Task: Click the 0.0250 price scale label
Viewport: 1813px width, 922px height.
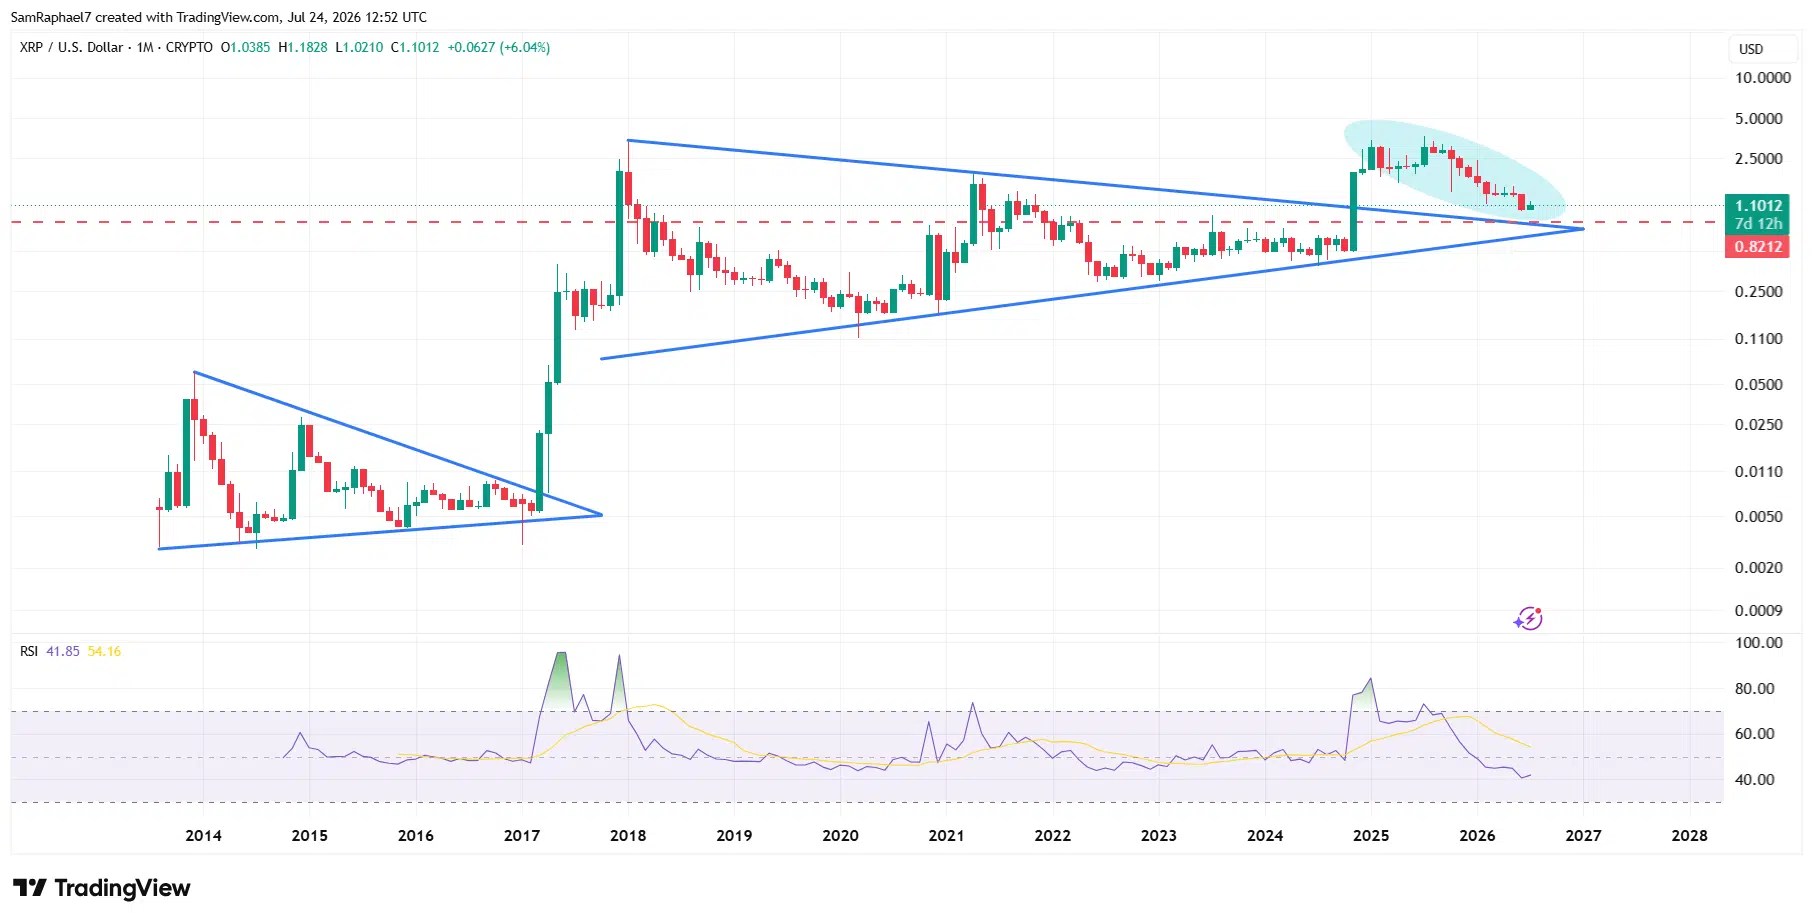Action: coord(1758,425)
